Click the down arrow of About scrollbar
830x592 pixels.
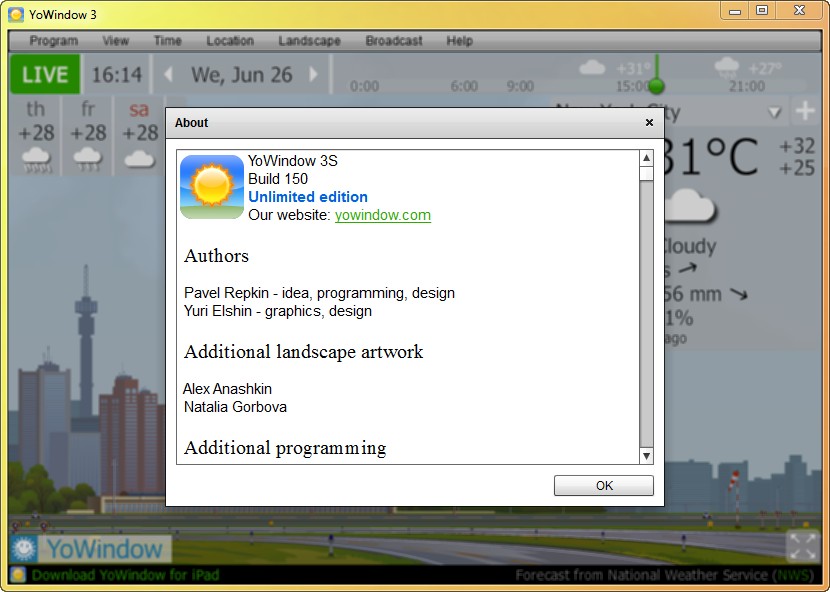[x=646, y=456]
